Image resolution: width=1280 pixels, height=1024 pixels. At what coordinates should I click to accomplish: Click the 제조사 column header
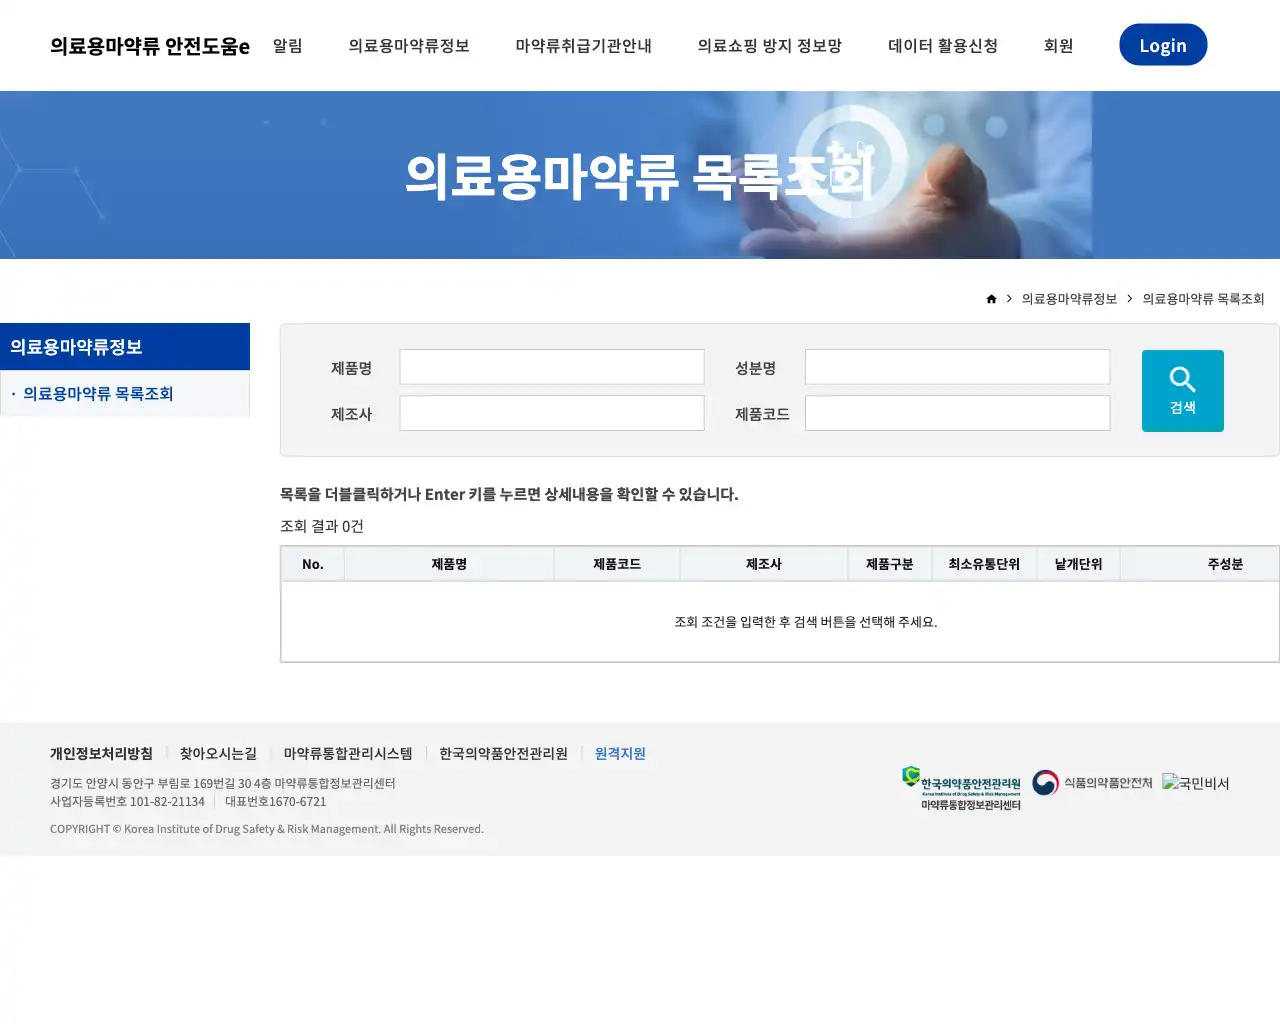(x=764, y=564)
